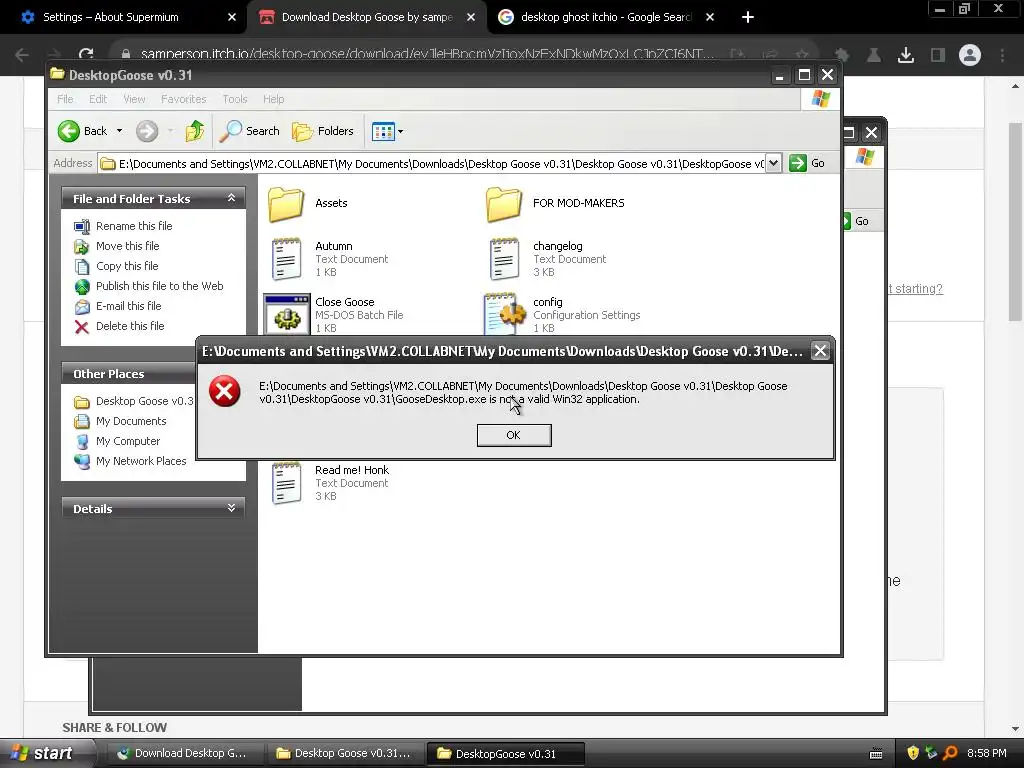Click the browser URL address bar
Viewport: 1024px width, 768px height.
coord(426,54)
